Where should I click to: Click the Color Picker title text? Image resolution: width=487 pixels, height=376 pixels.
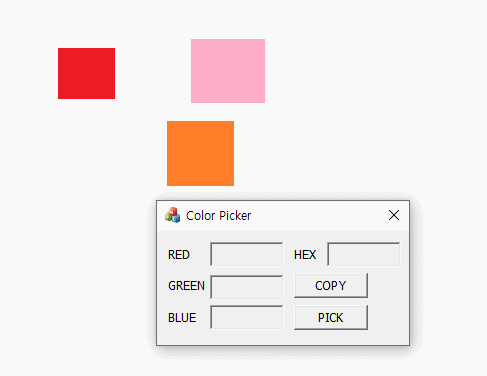pyautogui.click(x=218, y=216)
